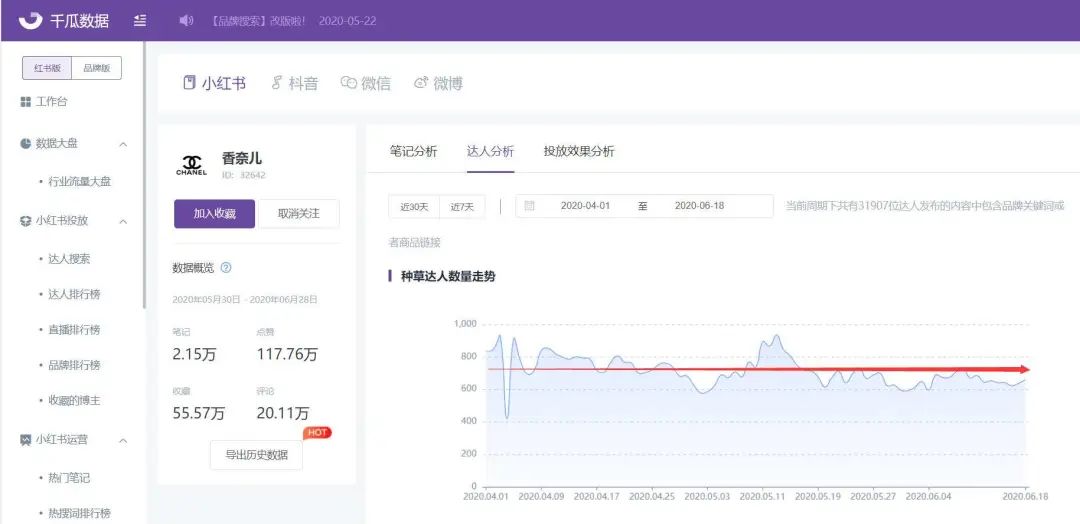Click the 导出历史数据 button
Viewport: 1080px width, 524px height.
pos(256,454)
